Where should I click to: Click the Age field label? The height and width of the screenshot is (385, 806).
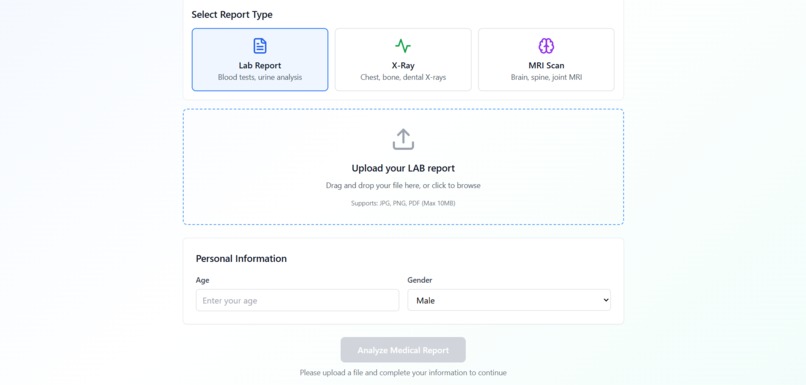[203, 280]
